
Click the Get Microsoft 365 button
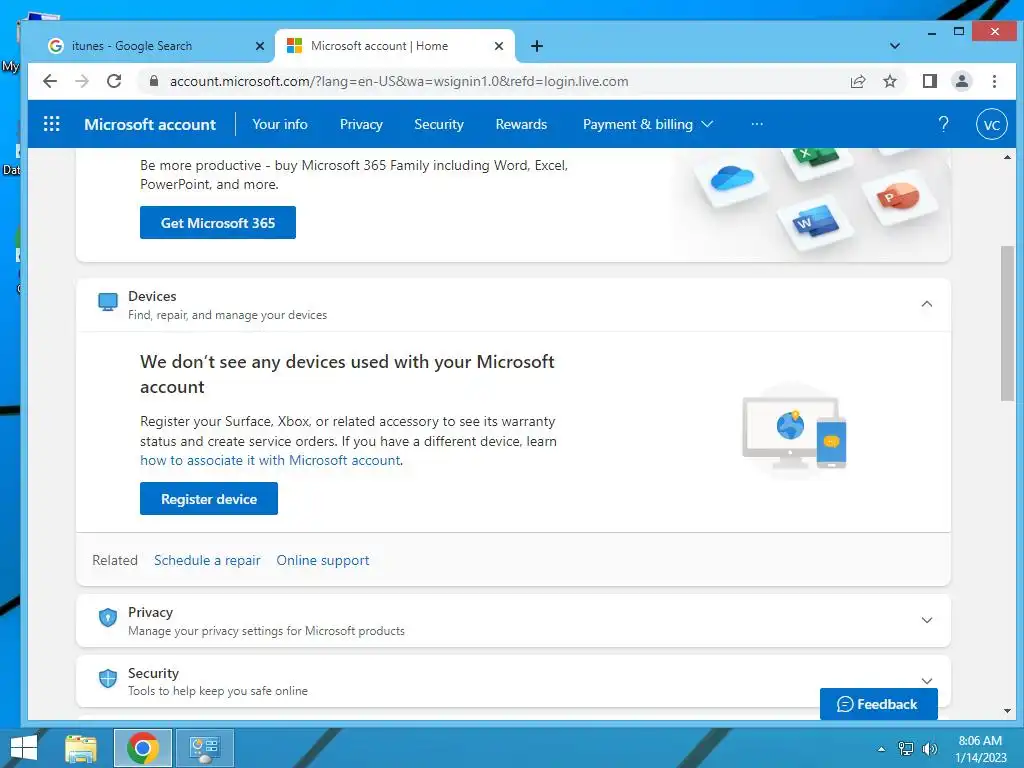pyautogui.click(x=217, y=223)
